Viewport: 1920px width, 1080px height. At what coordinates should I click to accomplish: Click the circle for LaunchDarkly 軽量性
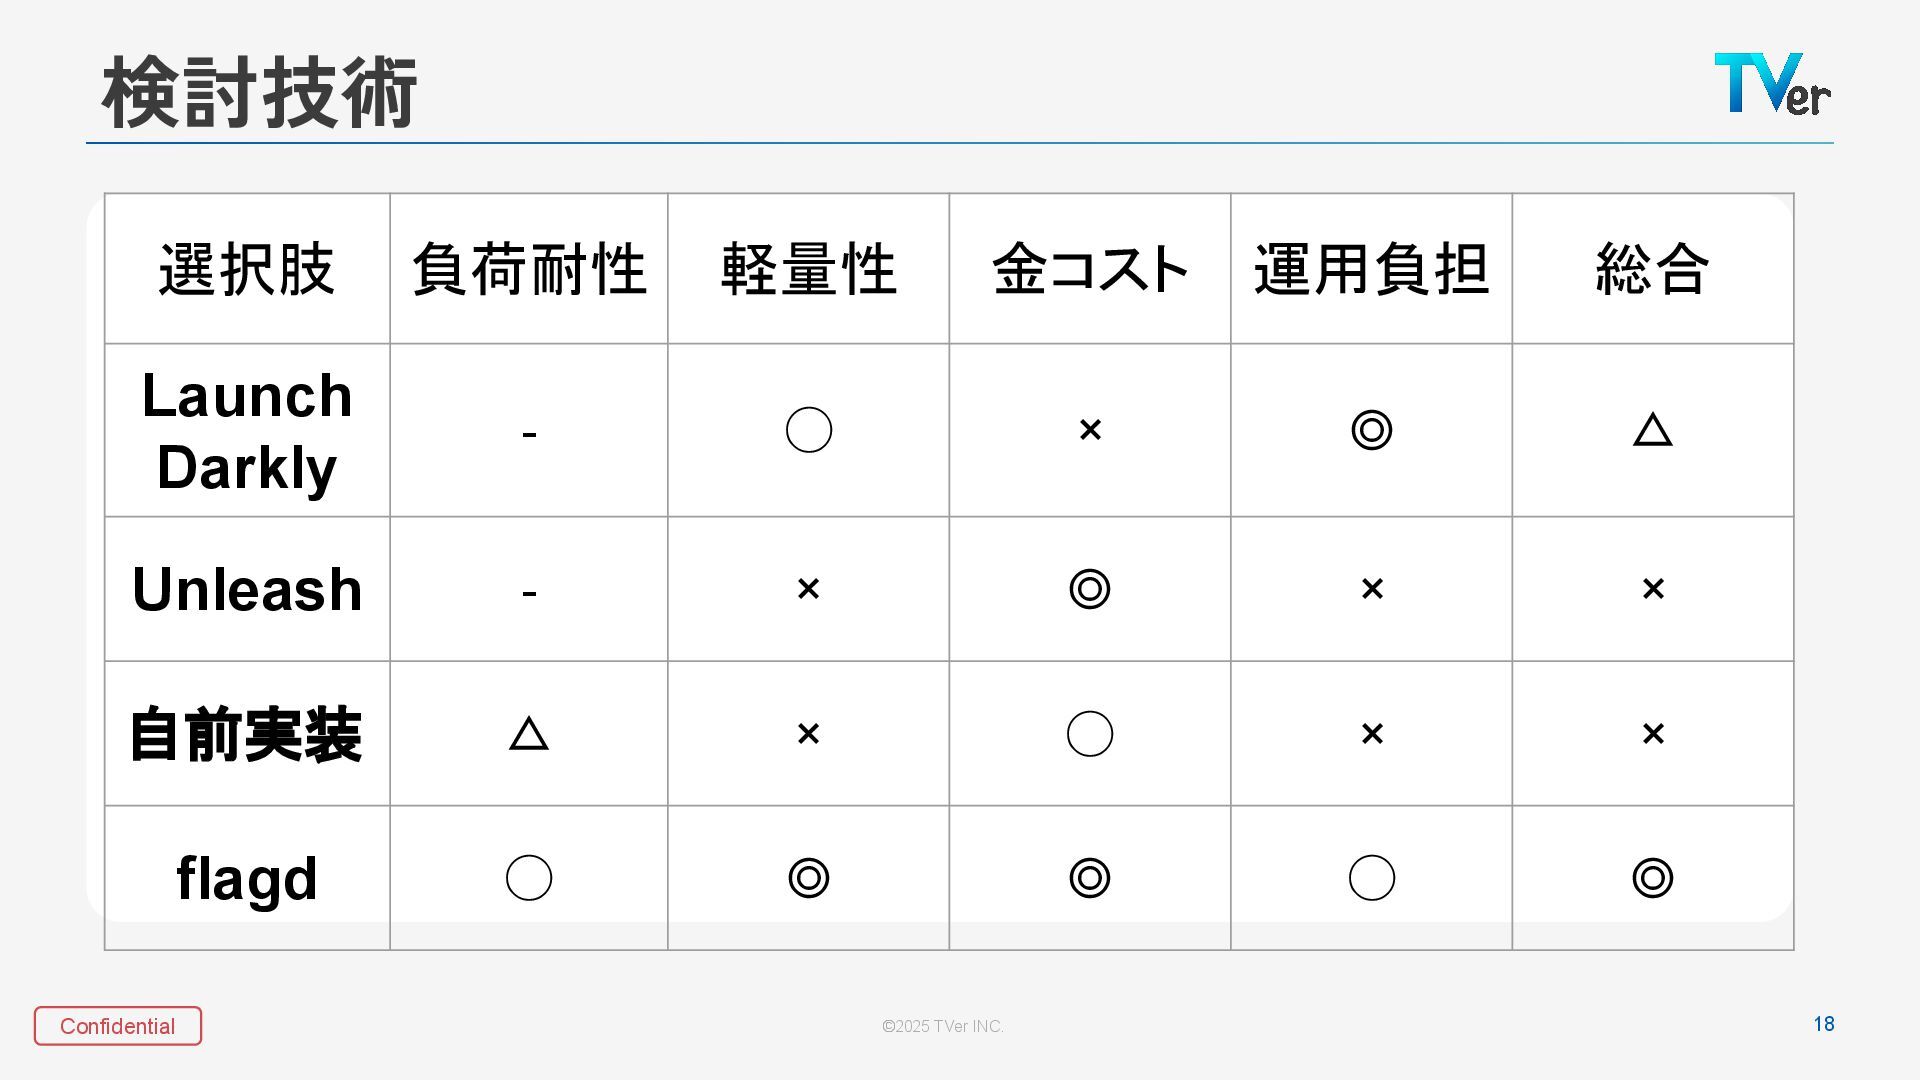click(809, 430)
